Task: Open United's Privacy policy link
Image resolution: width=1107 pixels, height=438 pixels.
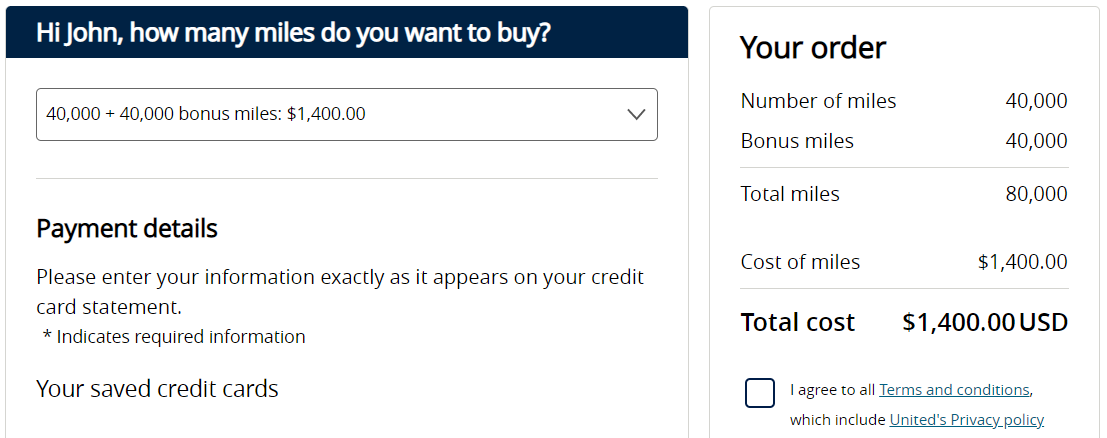Action: (x=967, y=420)
